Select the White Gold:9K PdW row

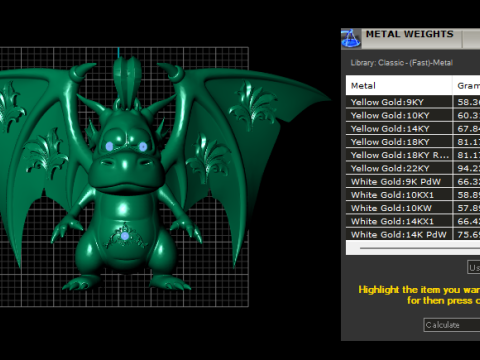413,182
